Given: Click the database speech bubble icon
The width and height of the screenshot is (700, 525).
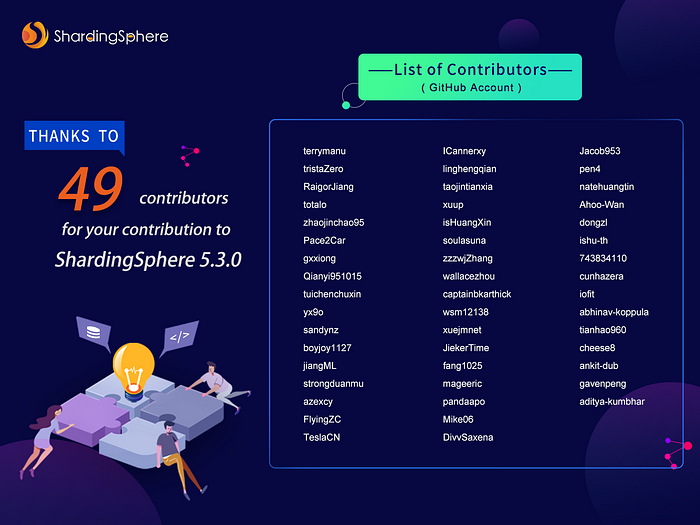Looking at the screenshot, I should click(93, 332).
